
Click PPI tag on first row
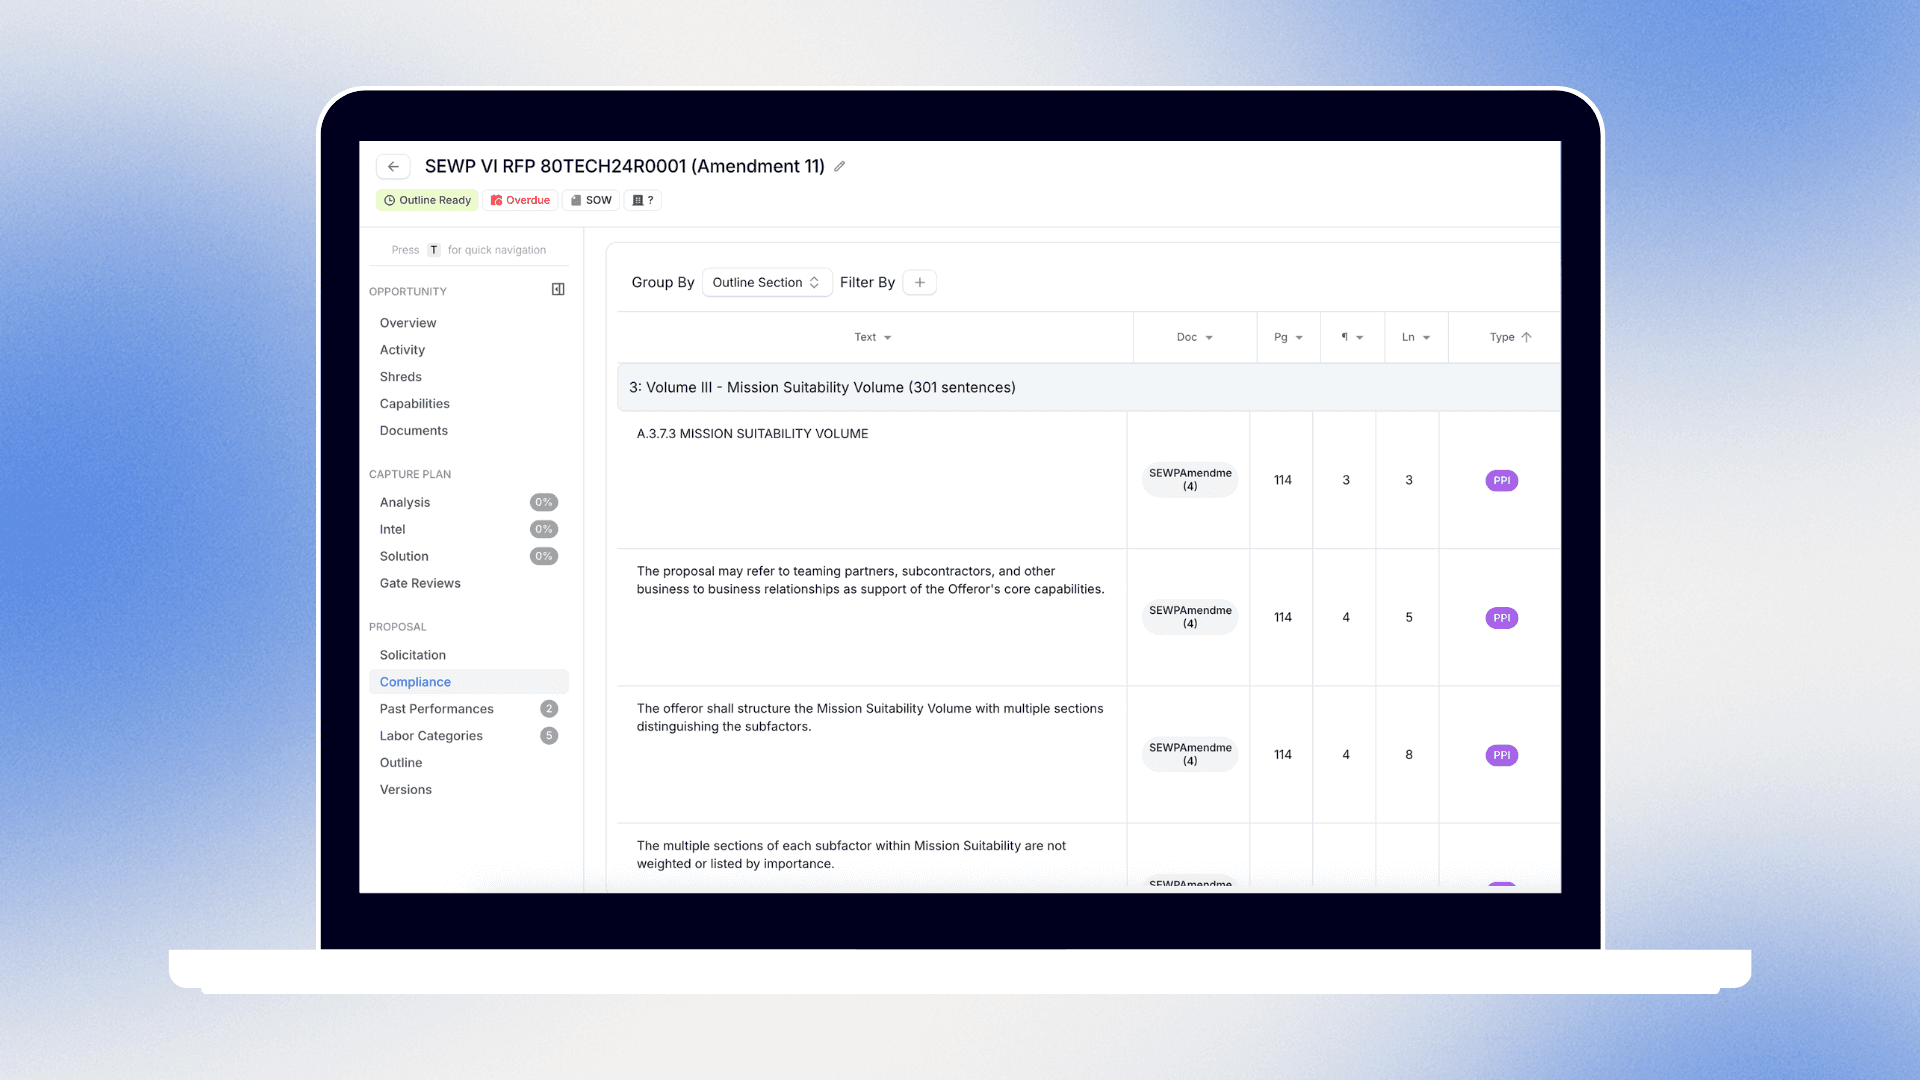pyautogui.click(x=1501, y=481)
